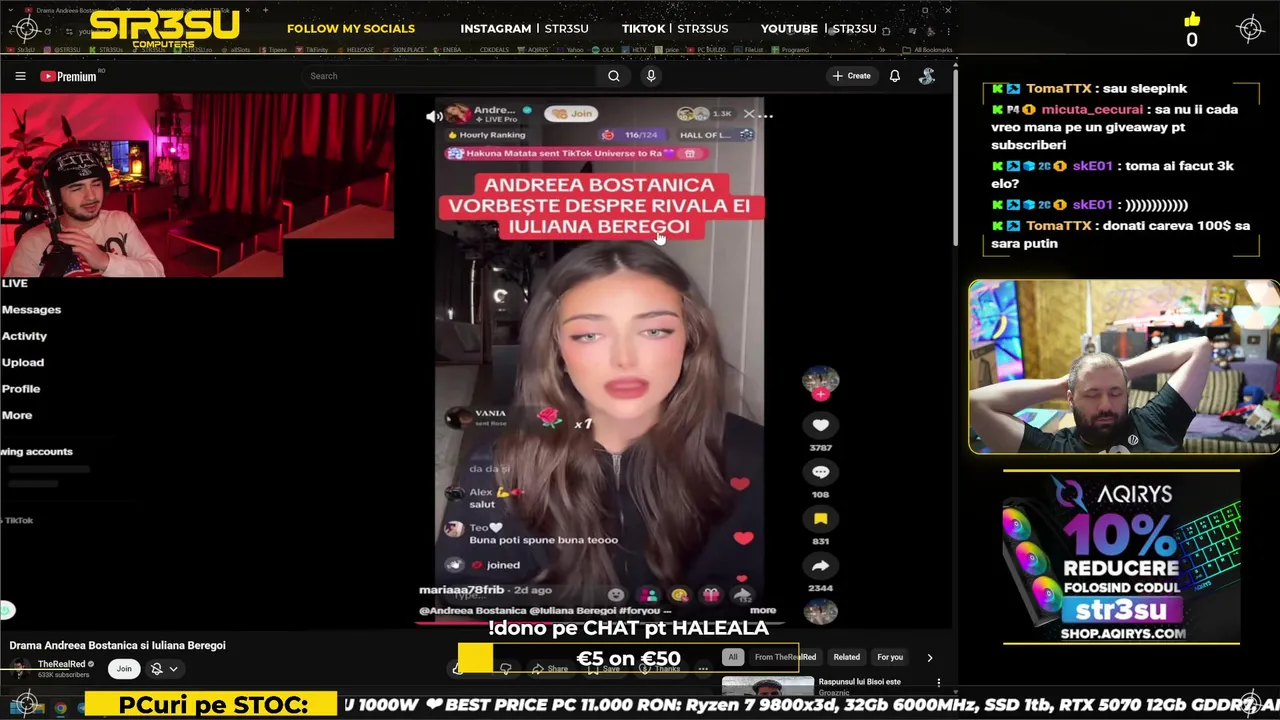Open TikTok comments bubble icon
This screenshot has height=720, width=1280.
[x=820, y=472]
